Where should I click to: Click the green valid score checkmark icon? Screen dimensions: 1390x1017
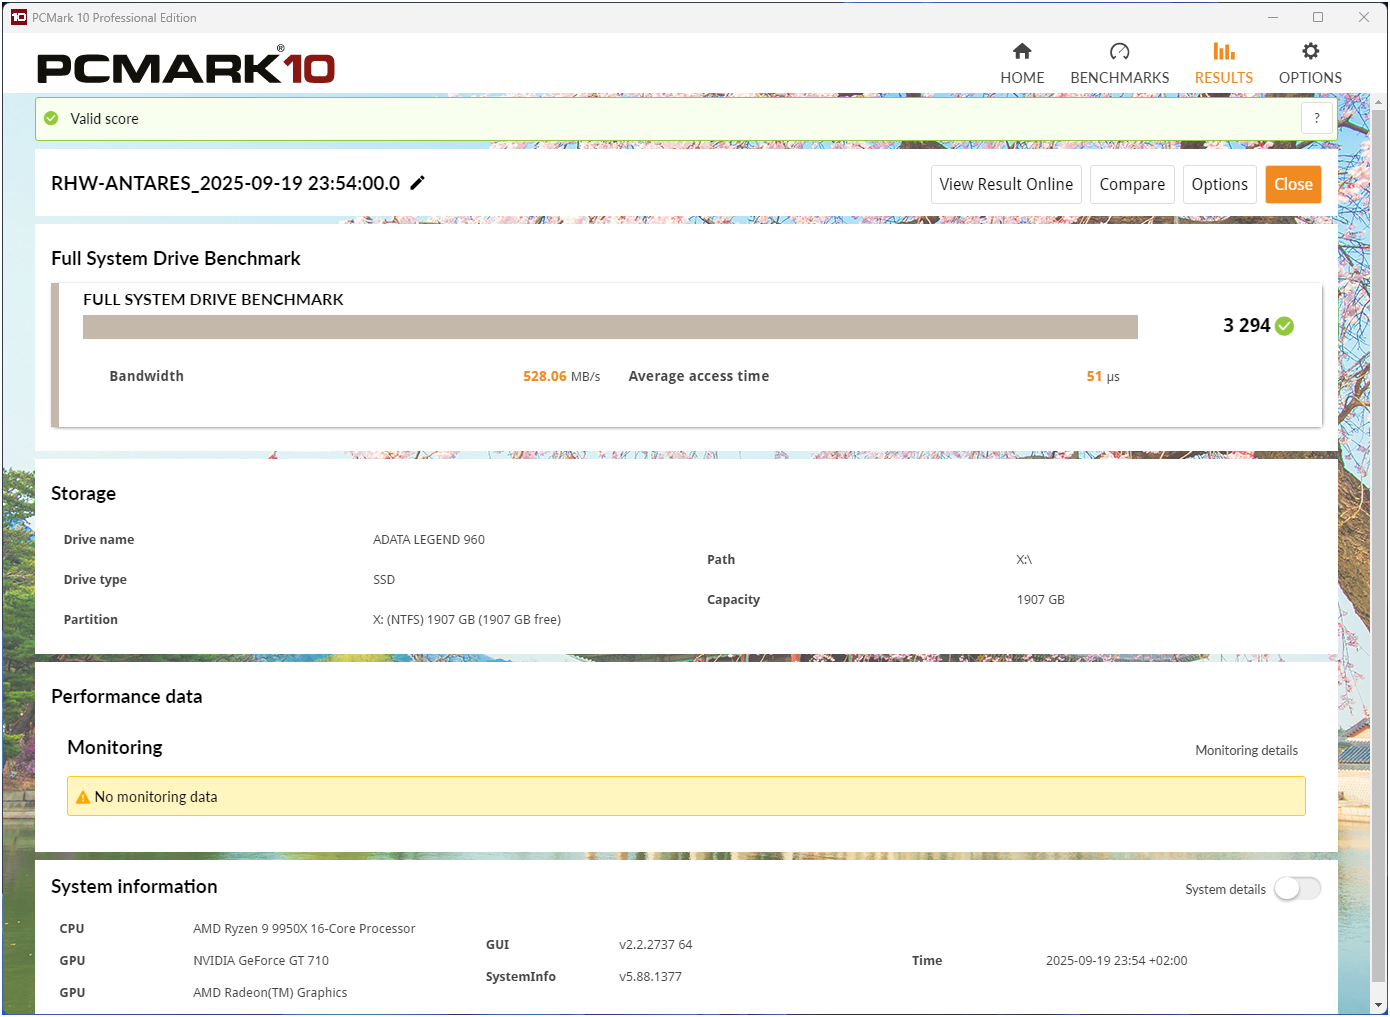[52, 118]
